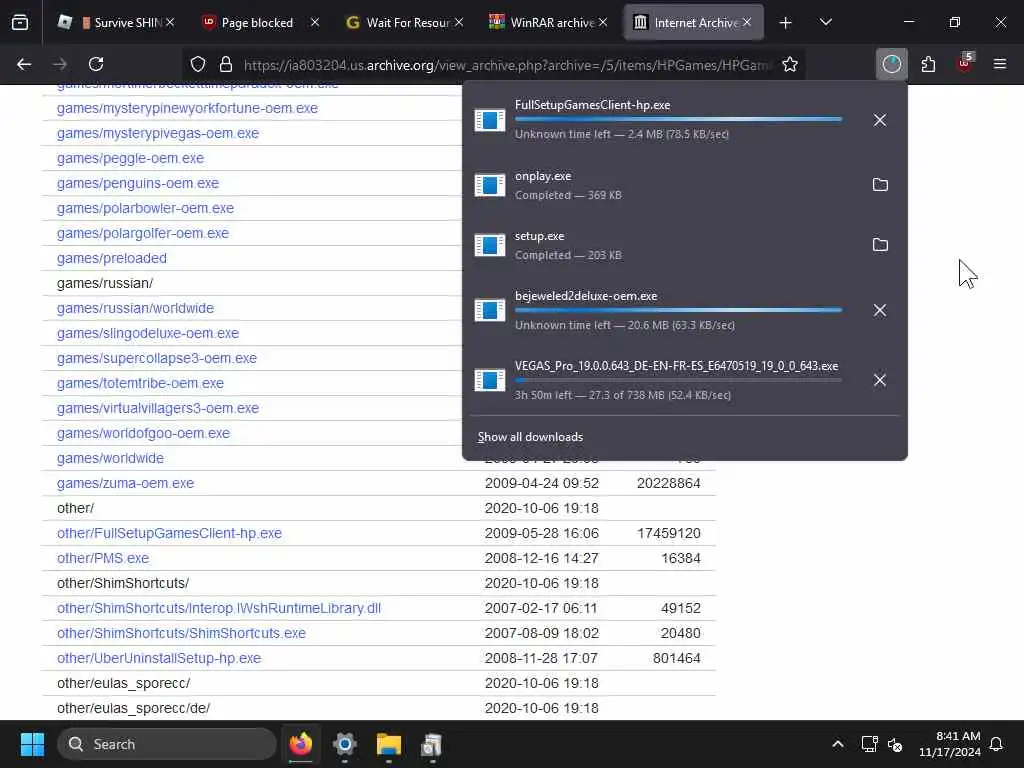Open the Firefox View icon

(x=20, y=22)
